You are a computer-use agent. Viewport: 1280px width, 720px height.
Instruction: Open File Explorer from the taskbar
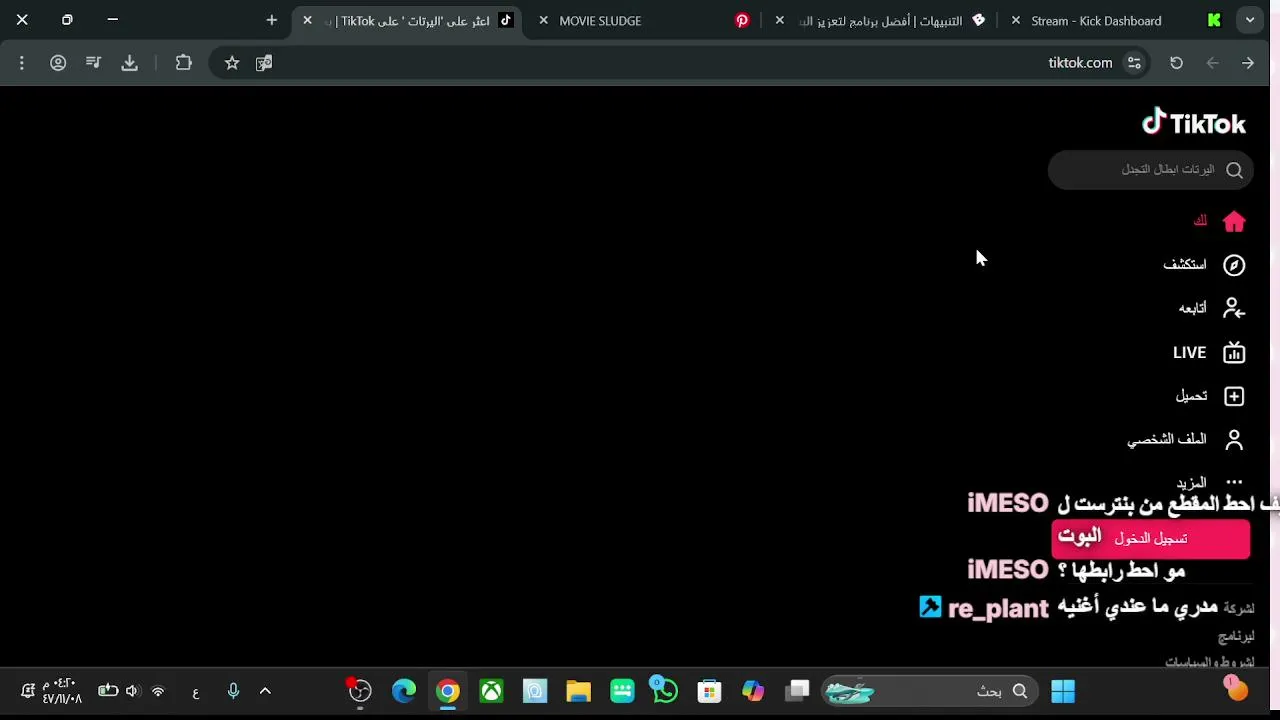(x=578, y=691)
